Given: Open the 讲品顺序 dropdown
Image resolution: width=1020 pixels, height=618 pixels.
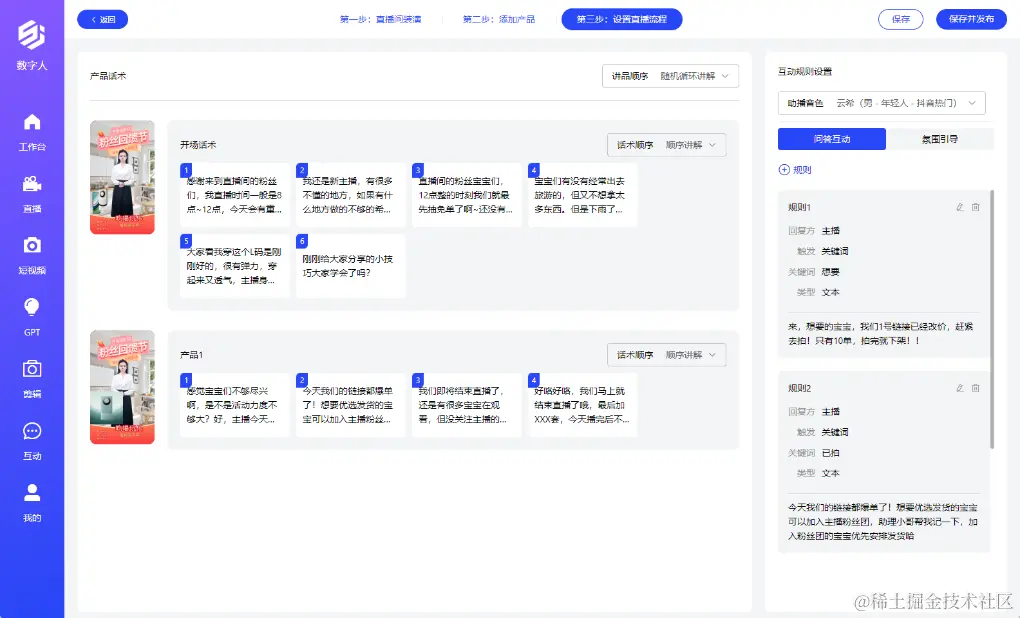Looking at the screenshot, I should (670, 76).
